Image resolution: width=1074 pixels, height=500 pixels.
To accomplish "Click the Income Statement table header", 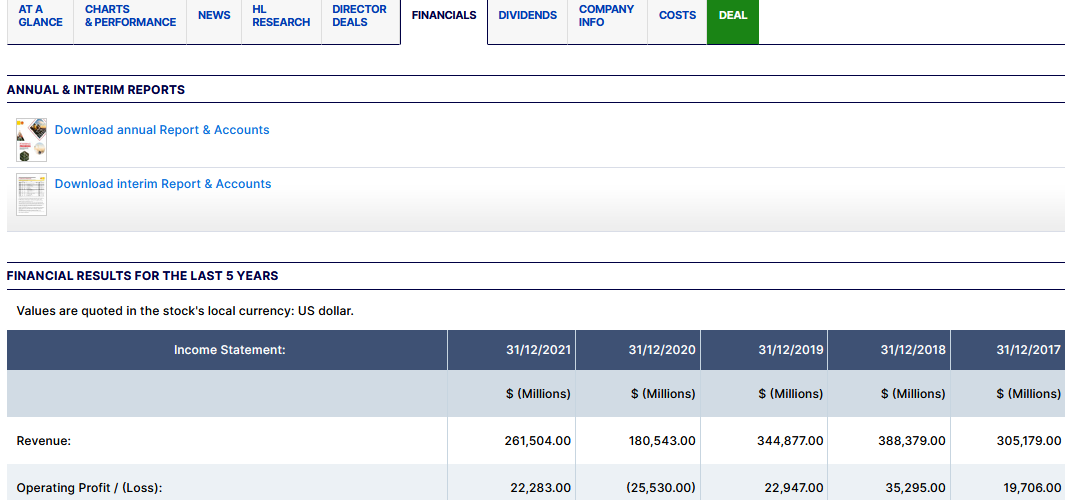I will (x=229, y=350).
